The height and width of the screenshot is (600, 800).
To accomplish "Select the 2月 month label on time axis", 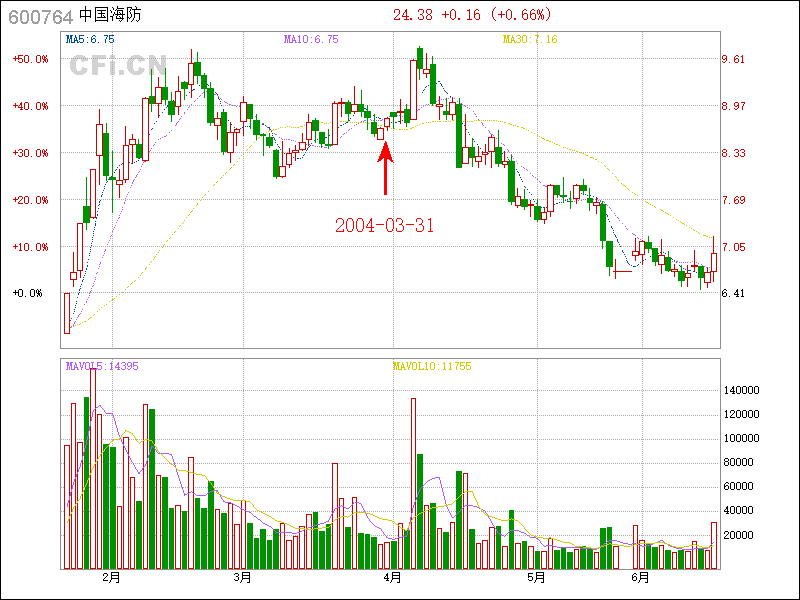I will (111, 577).
